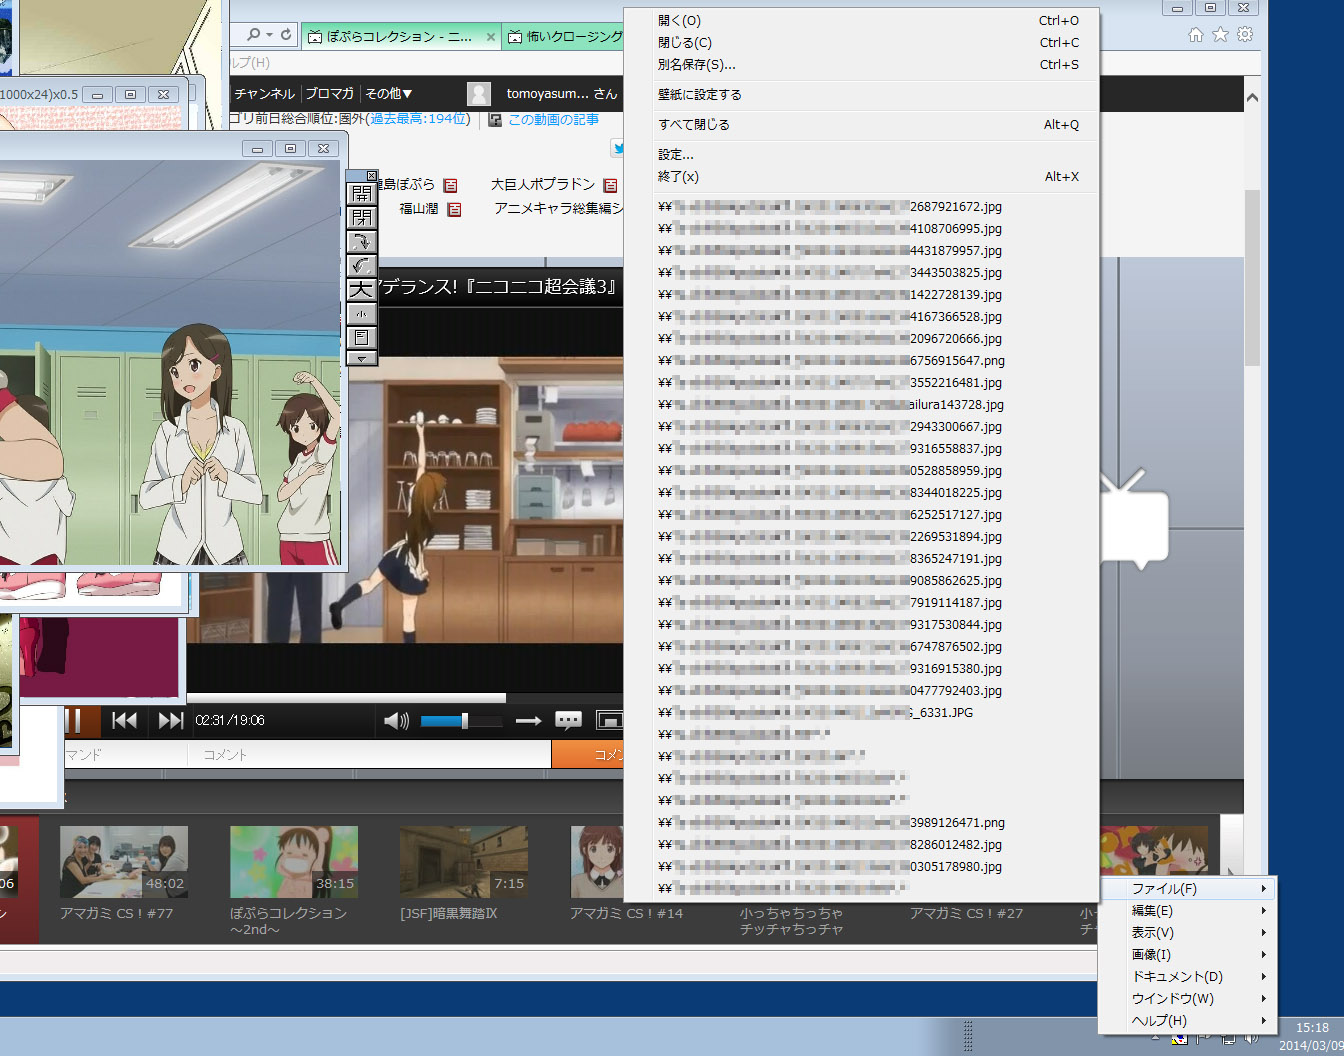Image resolution: width=1344 pixels, height=1056 pixels.
Task: Click the video seek progress bar
Action: (x=404, y=698)
